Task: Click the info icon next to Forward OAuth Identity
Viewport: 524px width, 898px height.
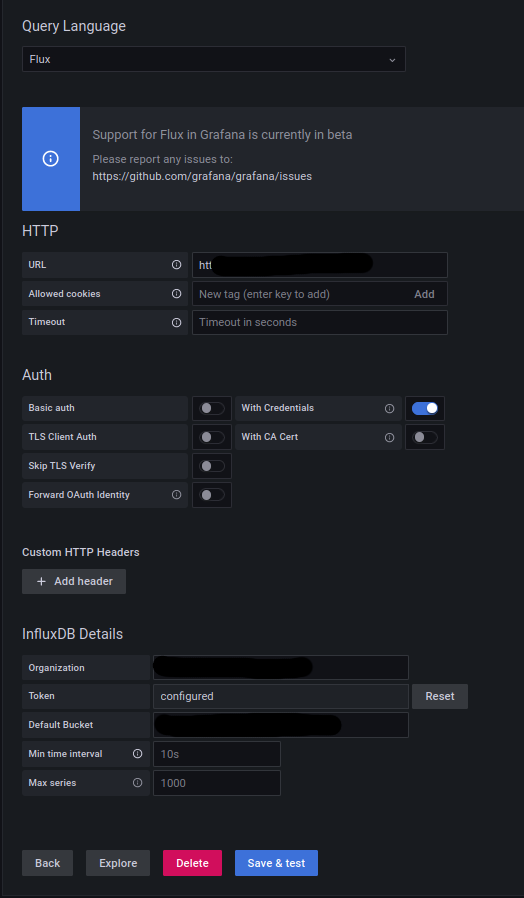Action: pyautogui.click(x=176, y=495)
